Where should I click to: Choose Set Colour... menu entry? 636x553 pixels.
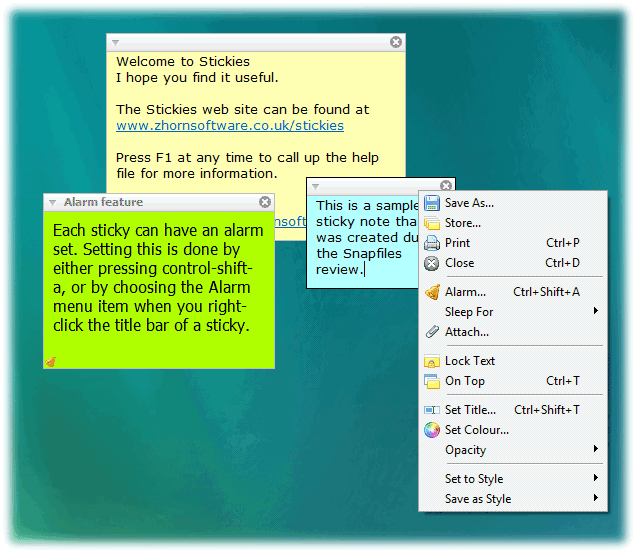[x=513, y=430]
